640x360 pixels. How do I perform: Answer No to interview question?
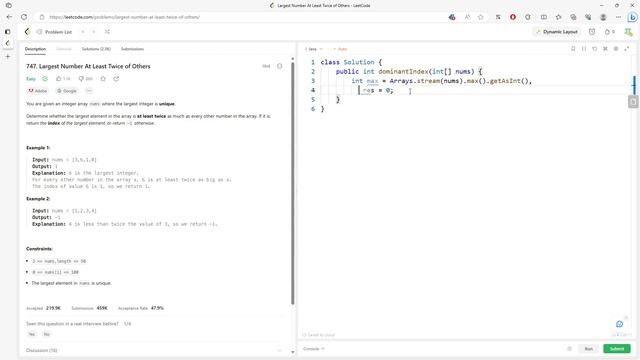pyautogui.click(x=47, y=334)
